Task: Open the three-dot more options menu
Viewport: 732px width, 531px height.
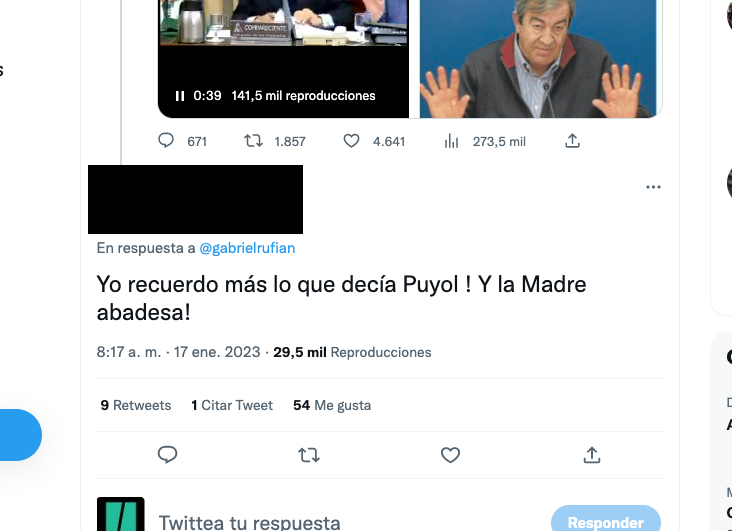Action: point(653,187)
